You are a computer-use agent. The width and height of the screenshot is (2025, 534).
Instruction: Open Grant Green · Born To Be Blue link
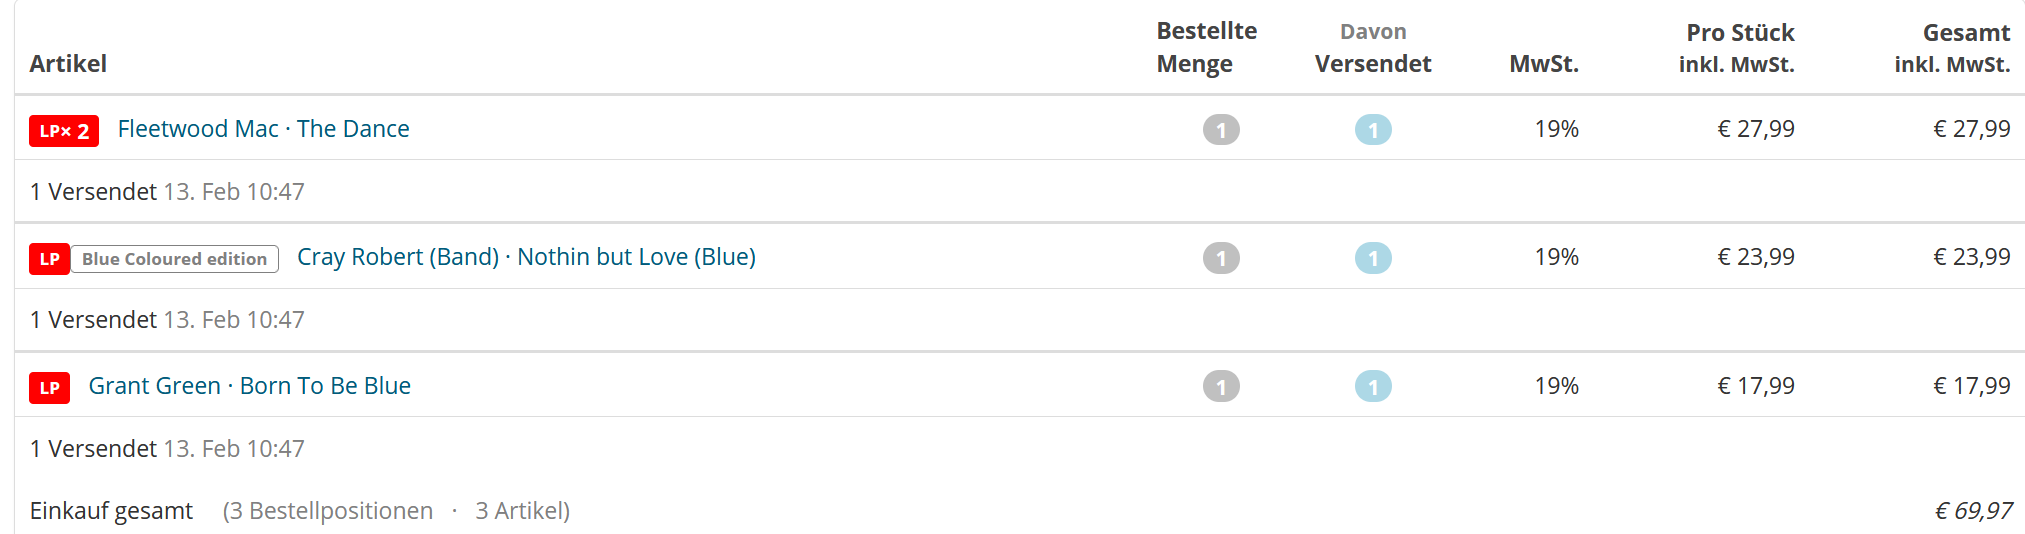(x=250, y=386)
